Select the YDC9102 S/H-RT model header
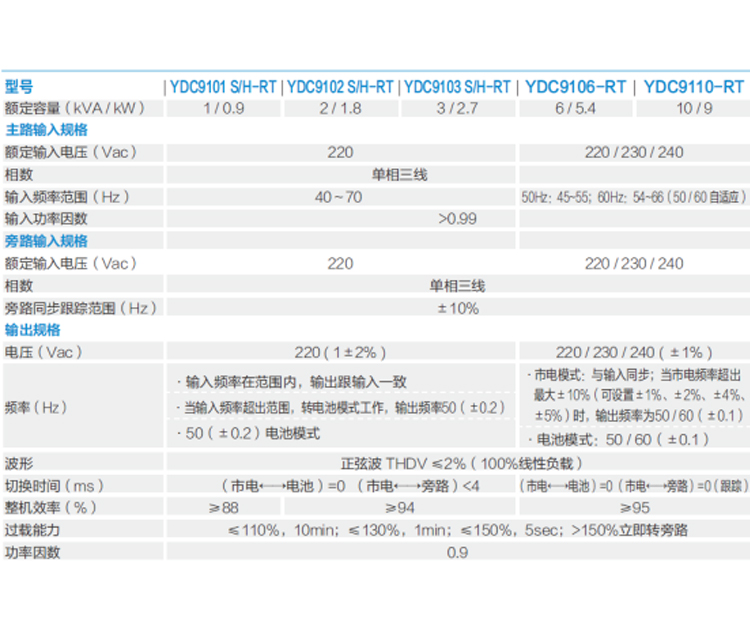Viewport: 750px width, 630px height. coord(340,87)
